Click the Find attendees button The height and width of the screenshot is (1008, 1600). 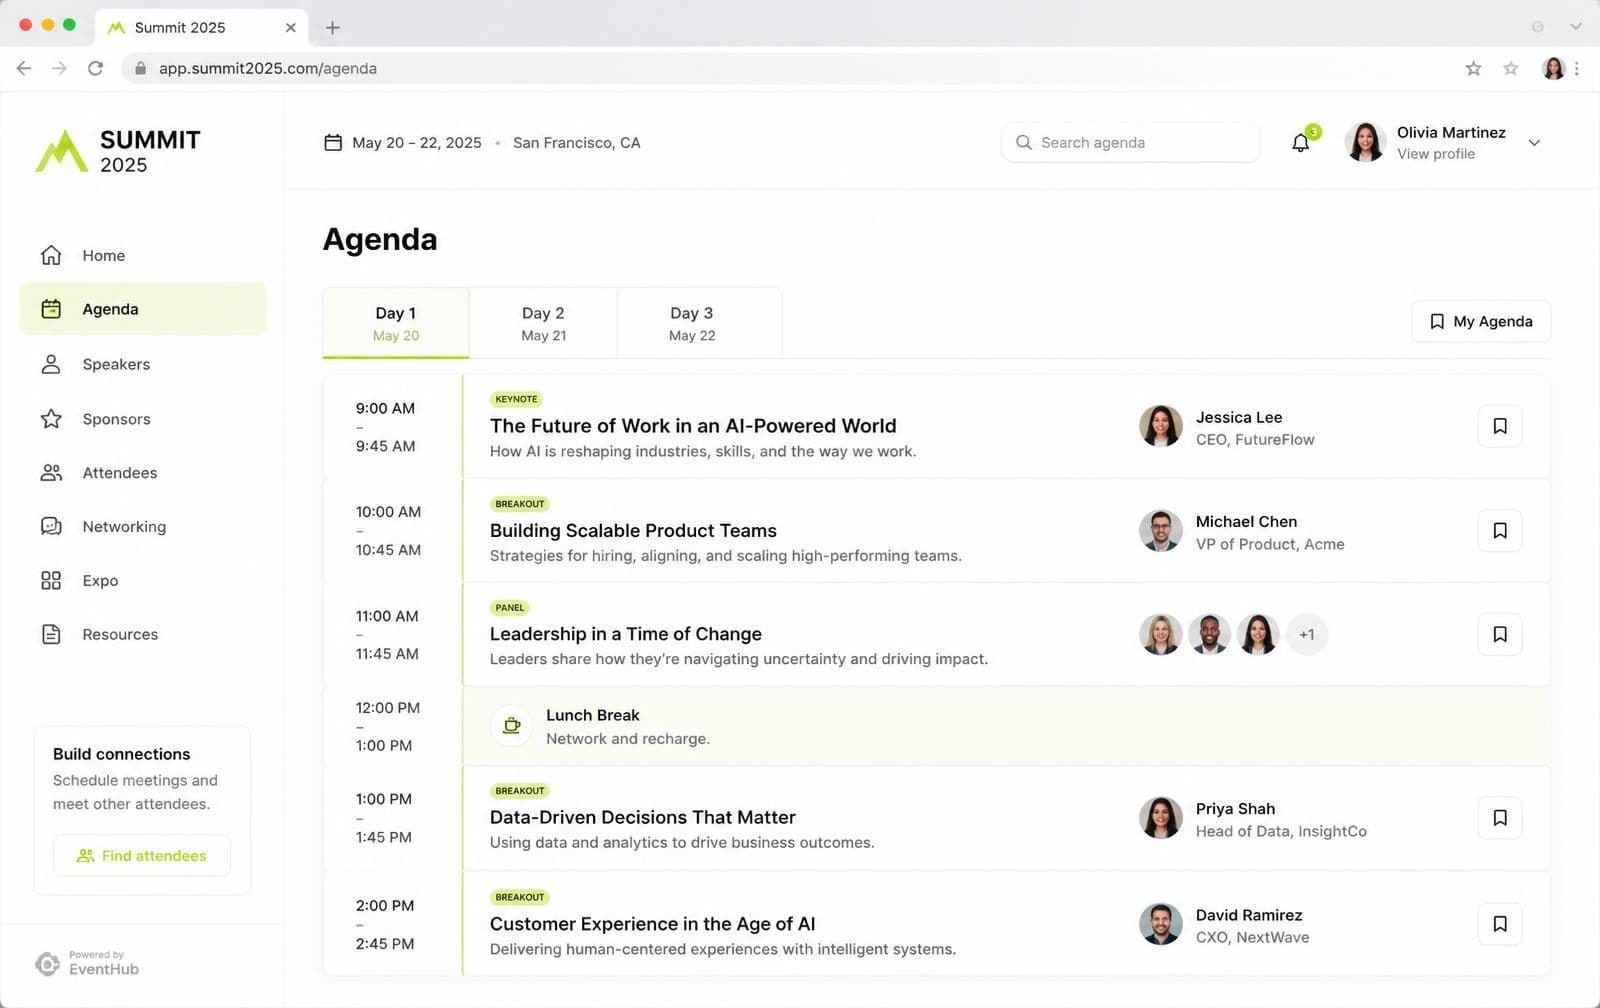click(x=142, y=856)
